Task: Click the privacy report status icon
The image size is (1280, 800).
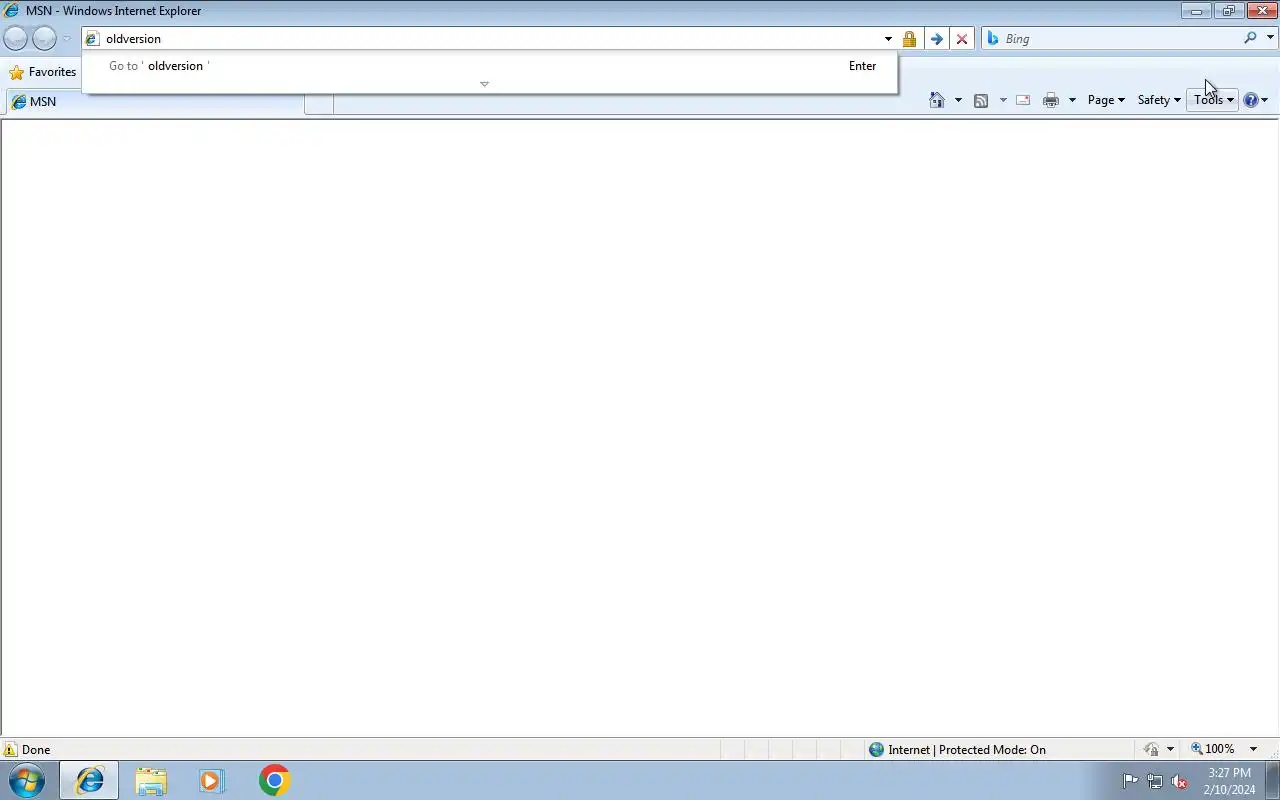Action: click(x=1151, y=749)
